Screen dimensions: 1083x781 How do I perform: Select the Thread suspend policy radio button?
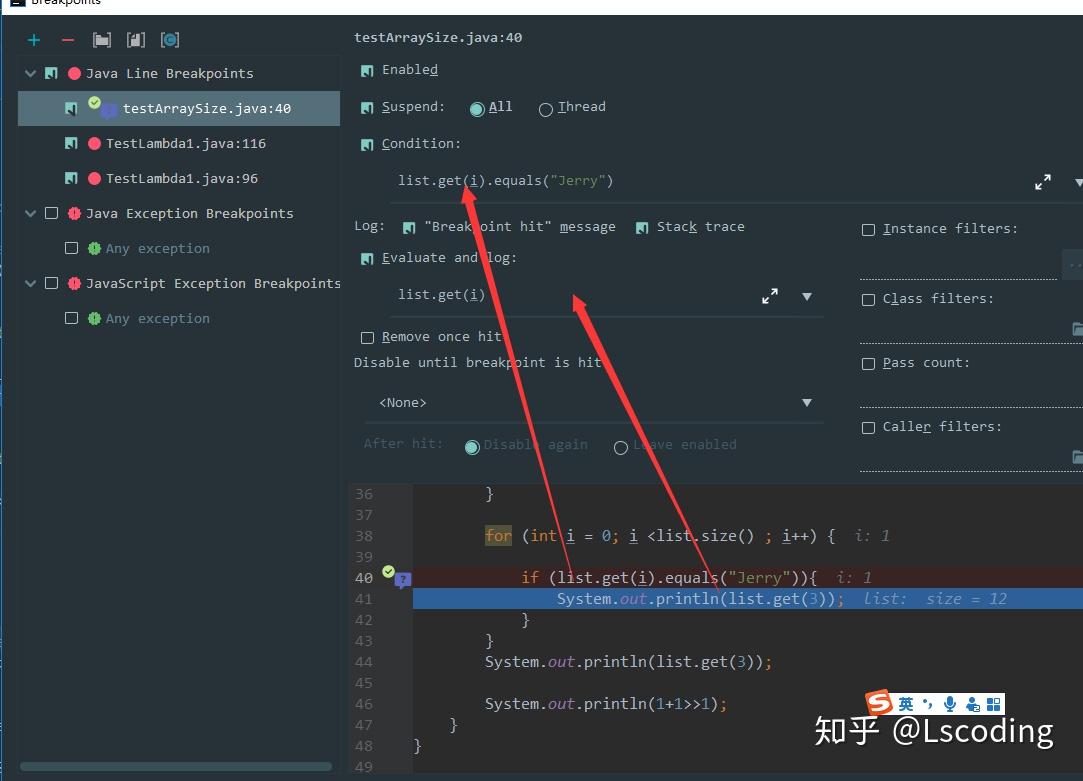[x=545, y=110]
